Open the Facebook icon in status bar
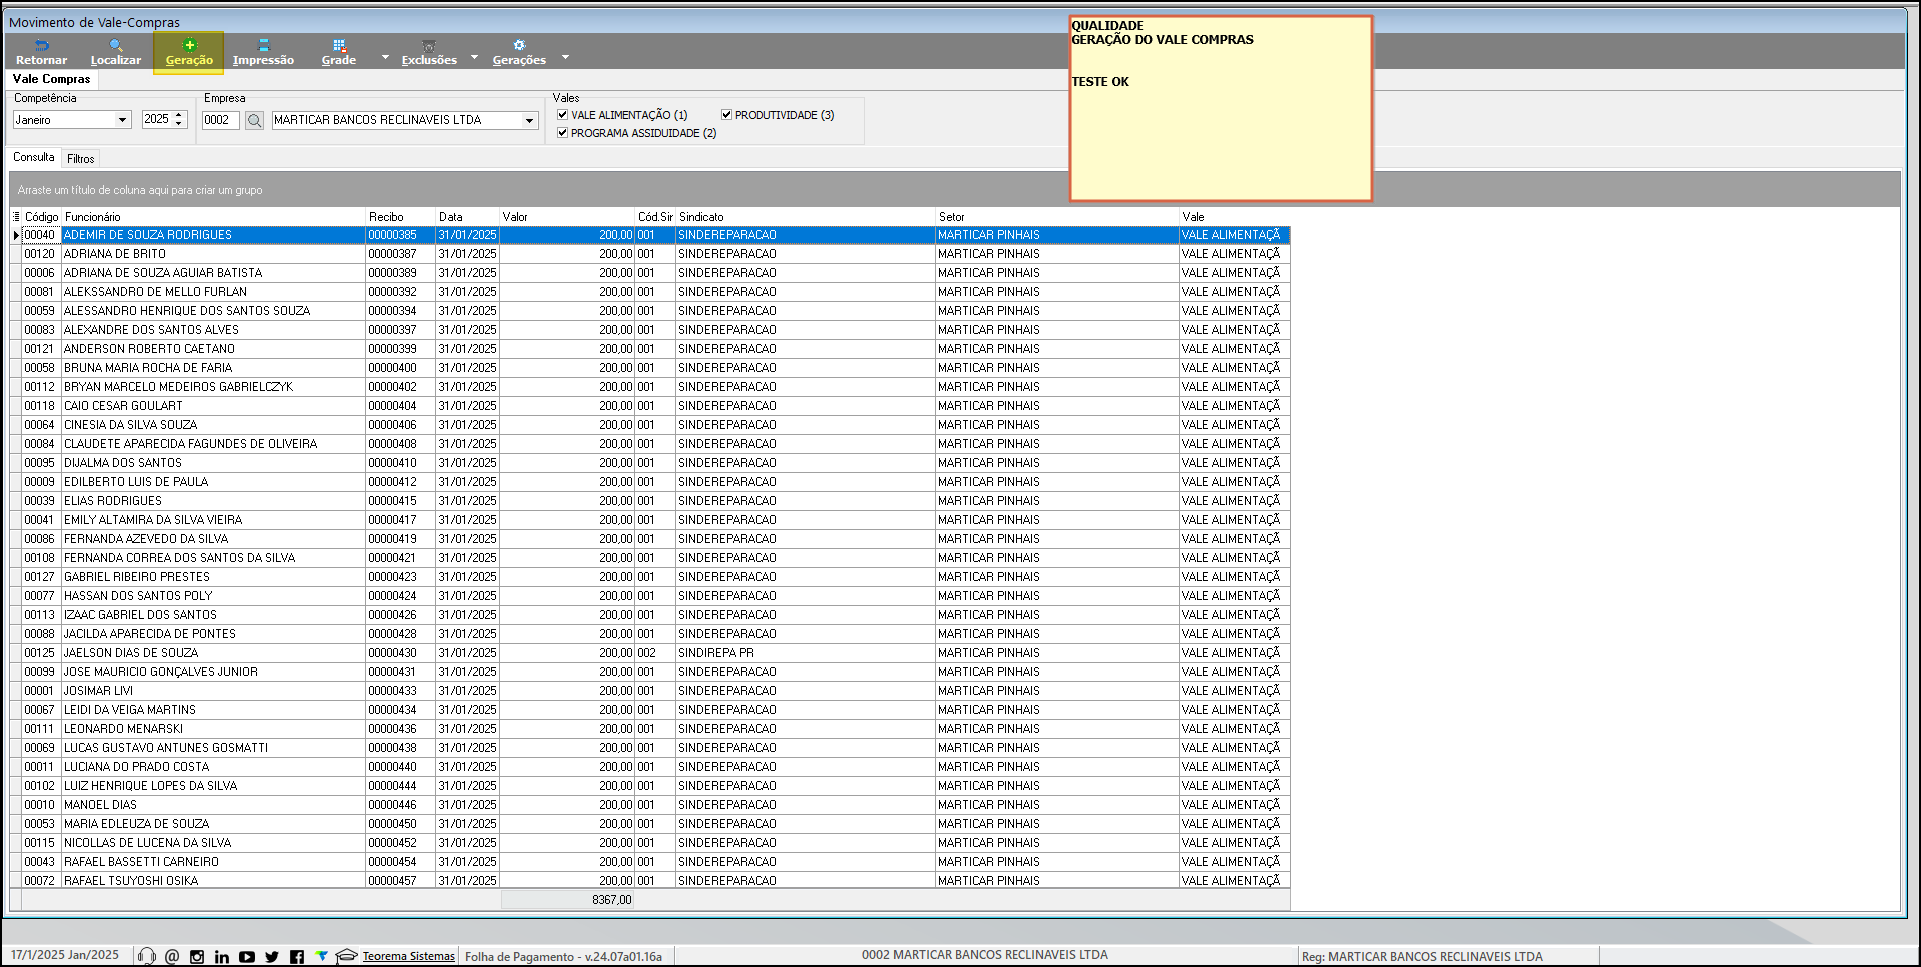 tap(297, 957)
